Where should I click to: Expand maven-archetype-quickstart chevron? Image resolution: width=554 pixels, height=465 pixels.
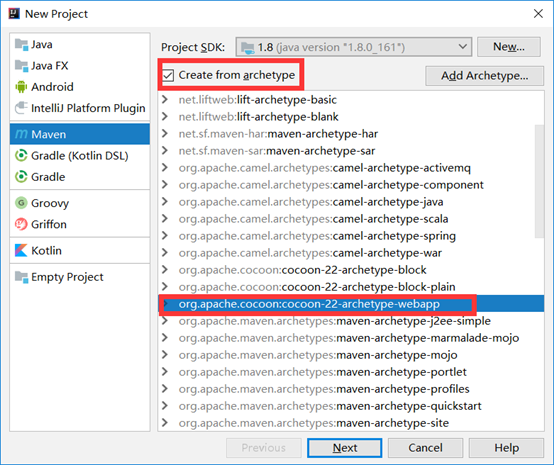tap(165, 405)
